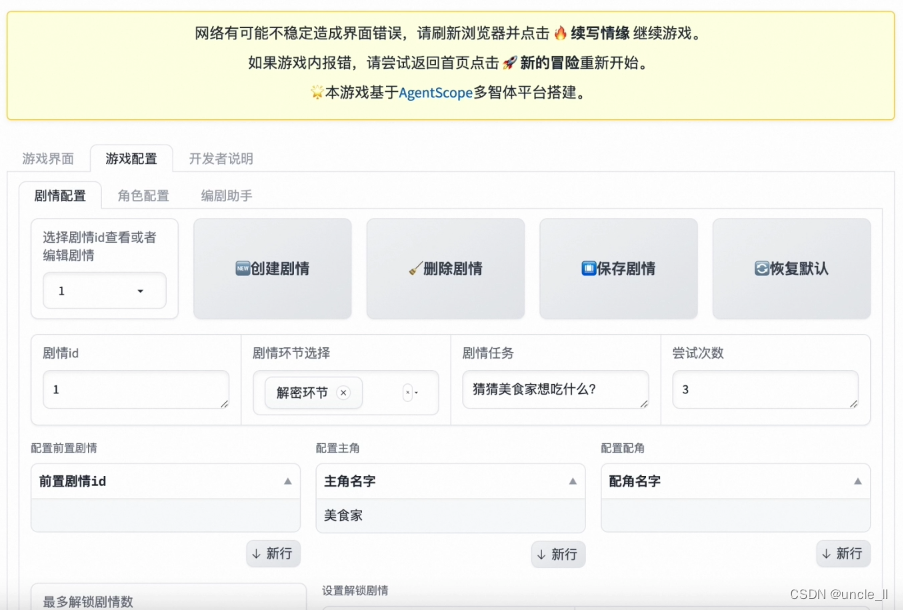Click the 创建剧情 button
Image resolution: width=903 pixels, height=610 pixels.
click(272, 268)
